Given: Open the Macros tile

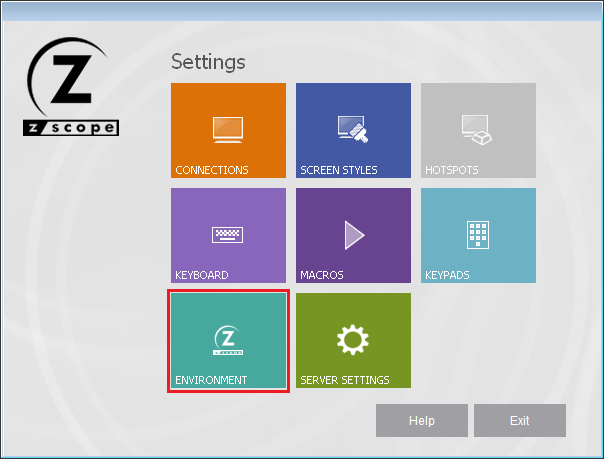Looking at the screenshot, I should pos(353,235).
